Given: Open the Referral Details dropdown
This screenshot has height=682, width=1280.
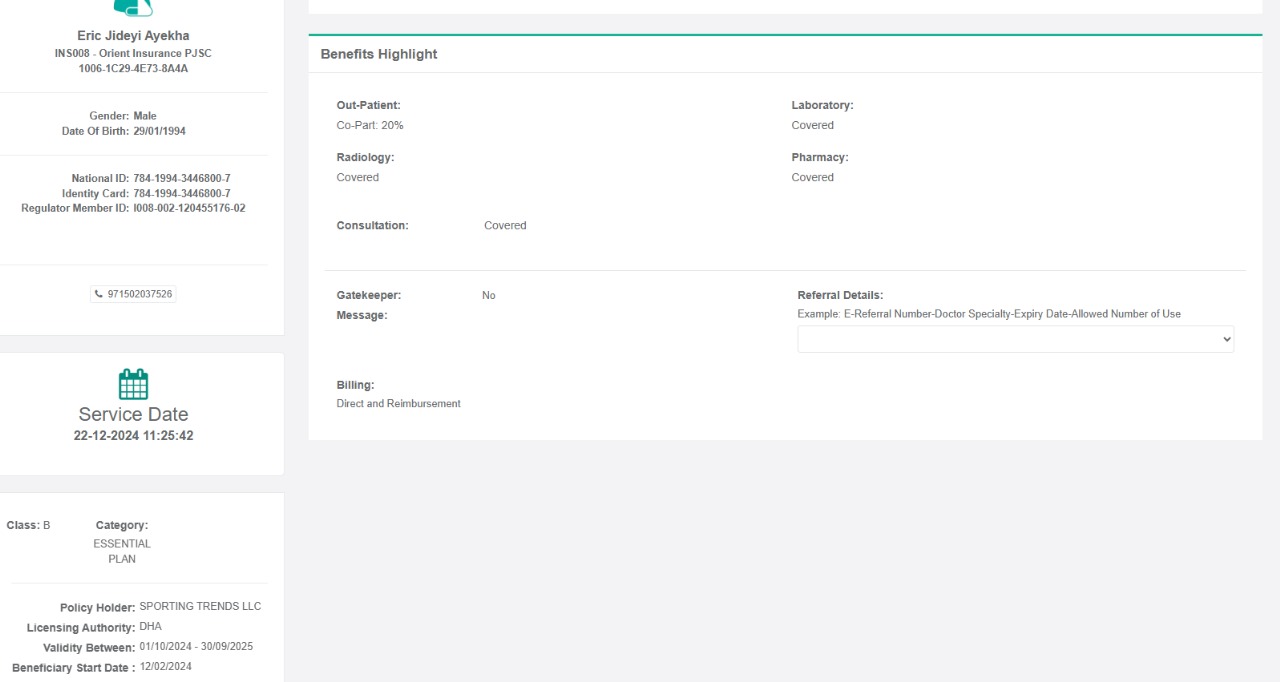Looking at the screenshot, I should [x=1015, y=339].
